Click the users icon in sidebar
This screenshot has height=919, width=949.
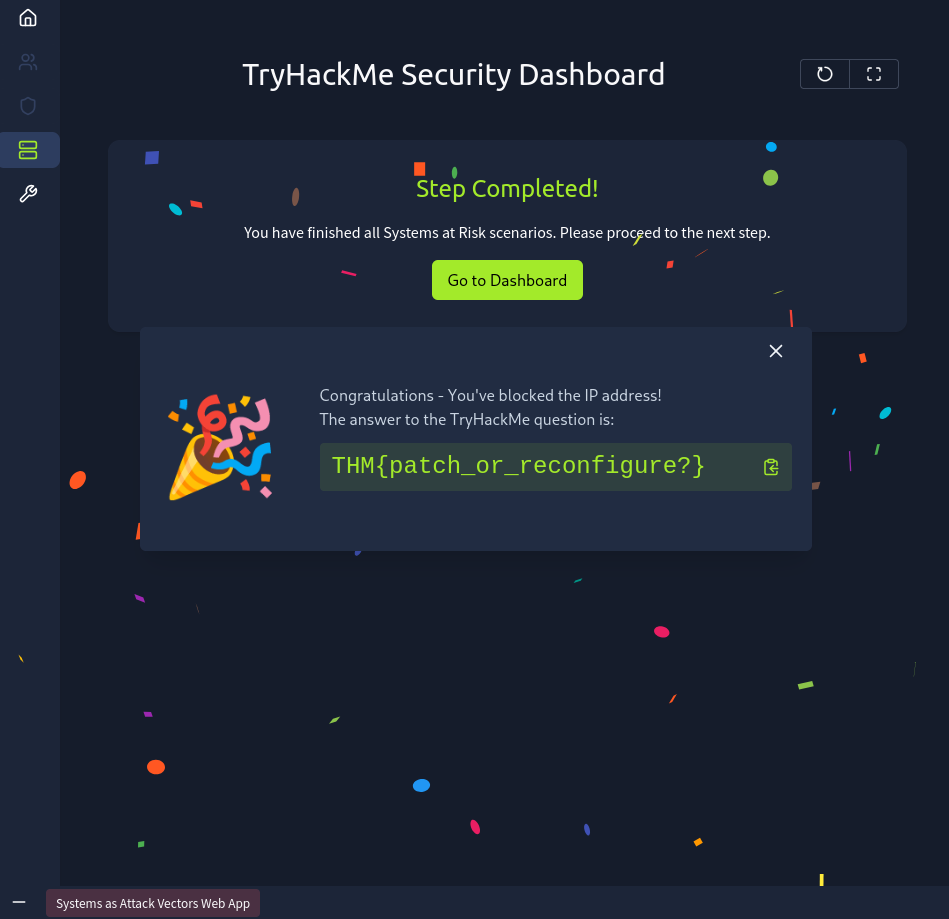pos(28,62)
